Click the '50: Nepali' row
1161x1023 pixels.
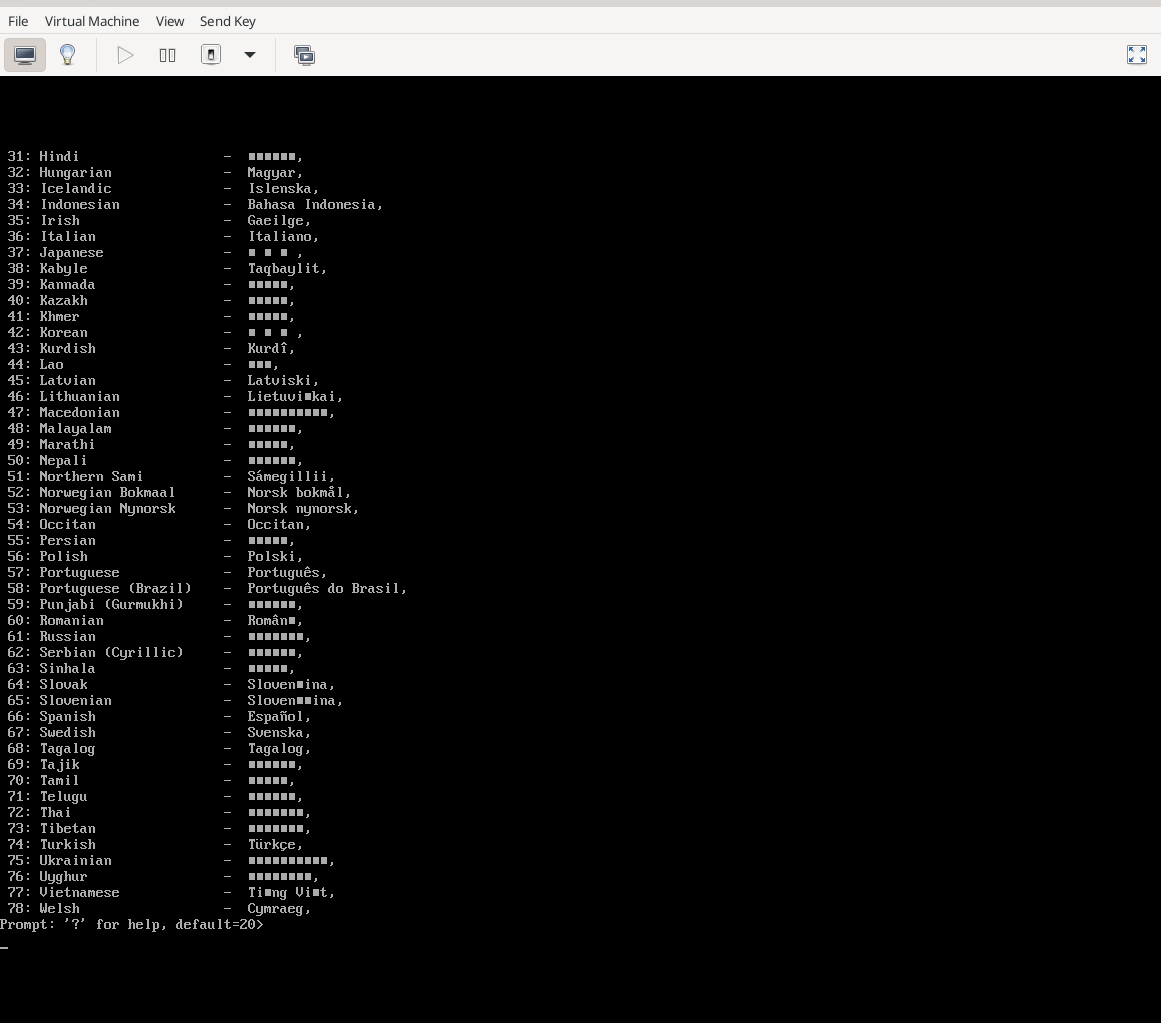(x=155, y=460)
